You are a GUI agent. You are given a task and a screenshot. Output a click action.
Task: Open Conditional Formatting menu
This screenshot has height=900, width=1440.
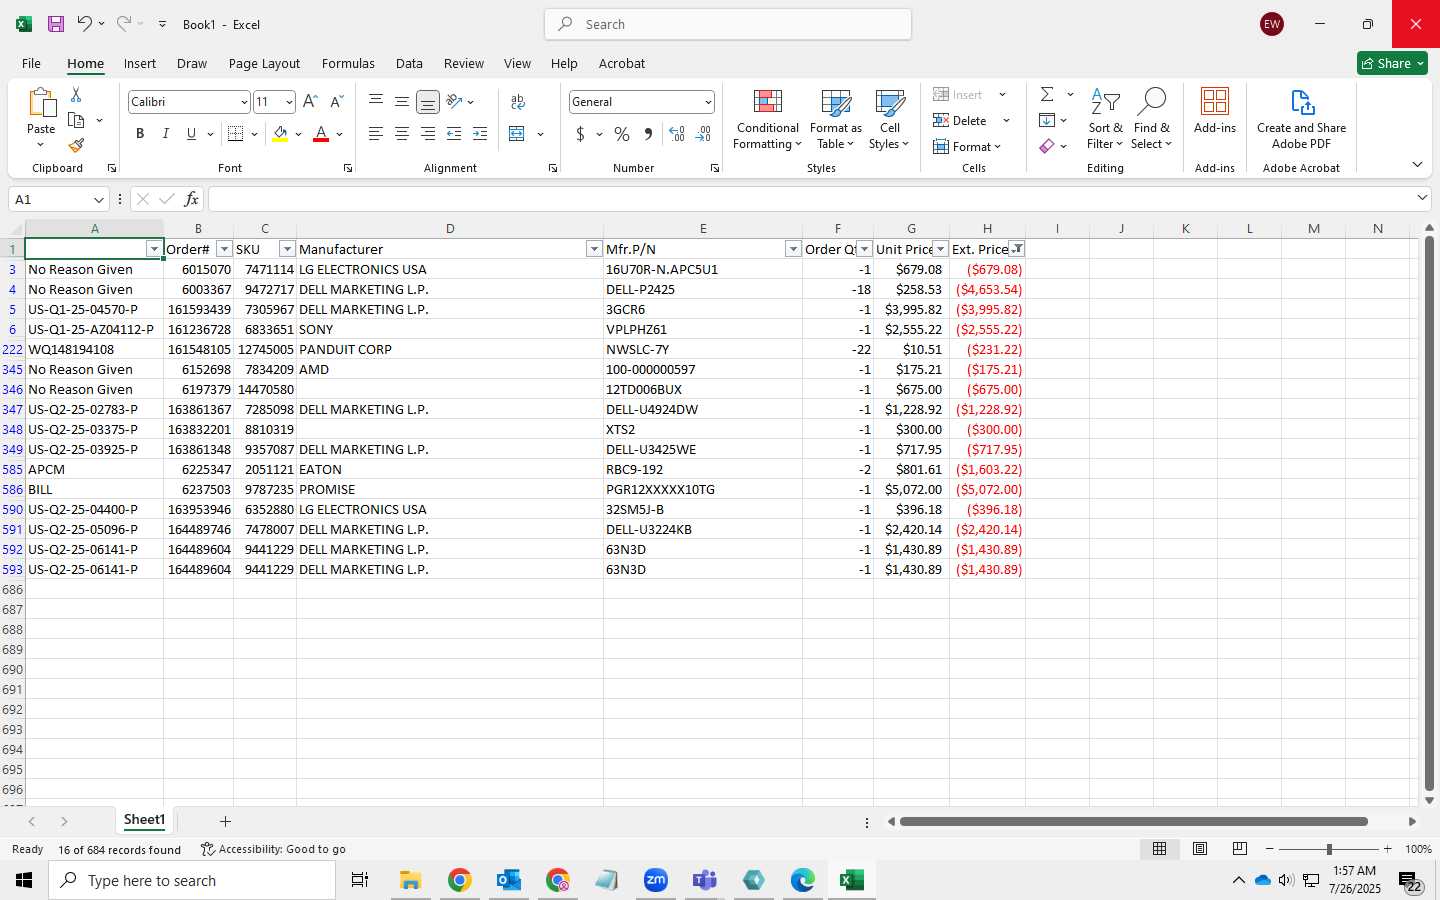coord(767,120)
